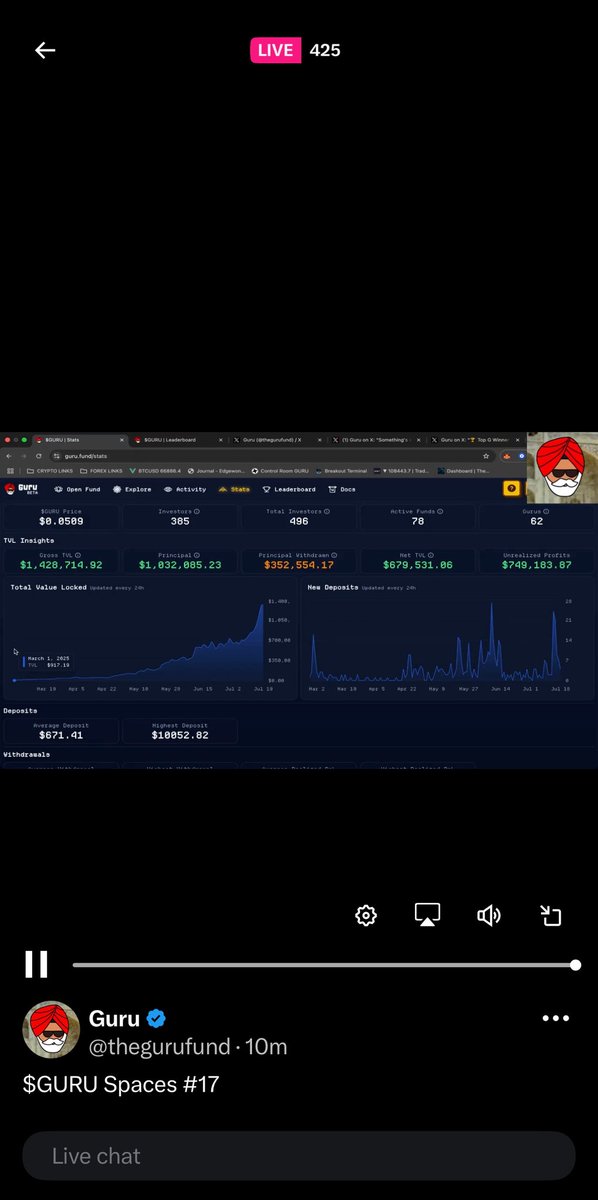
Task: Open Guru's profile picture below the player
Action: [51, 1029]
